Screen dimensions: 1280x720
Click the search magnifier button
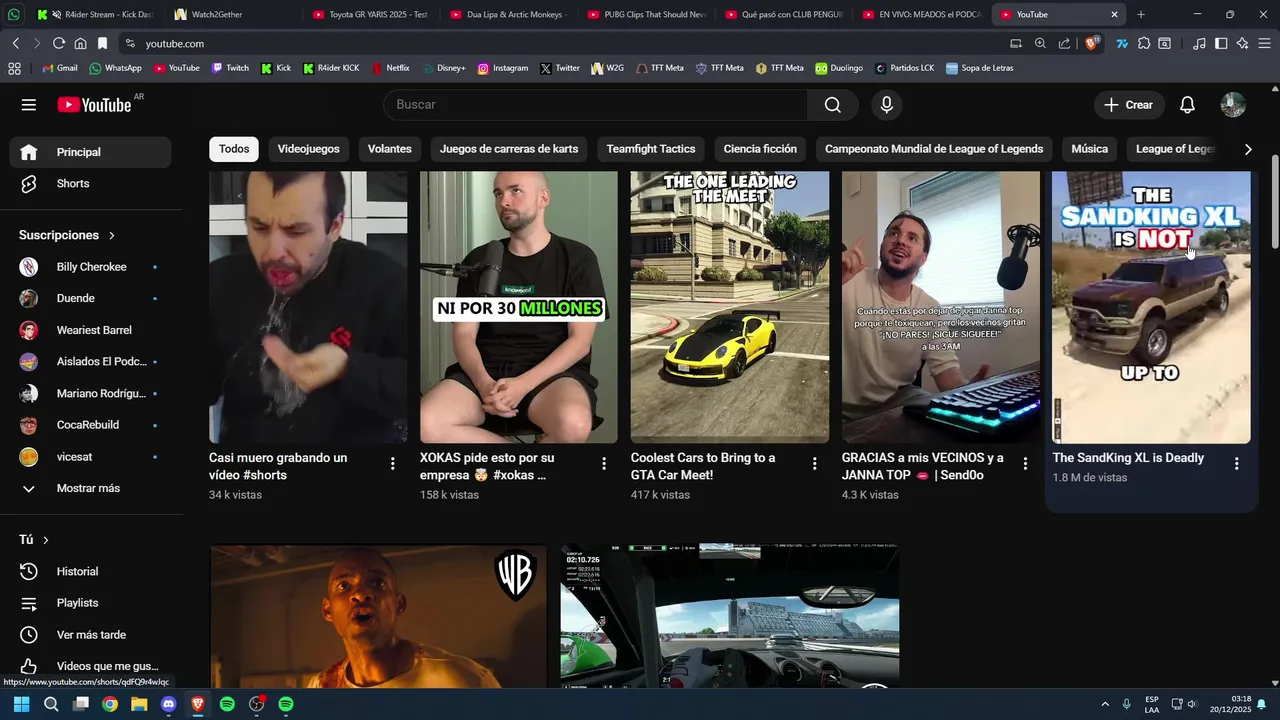(x=833, y=105)
